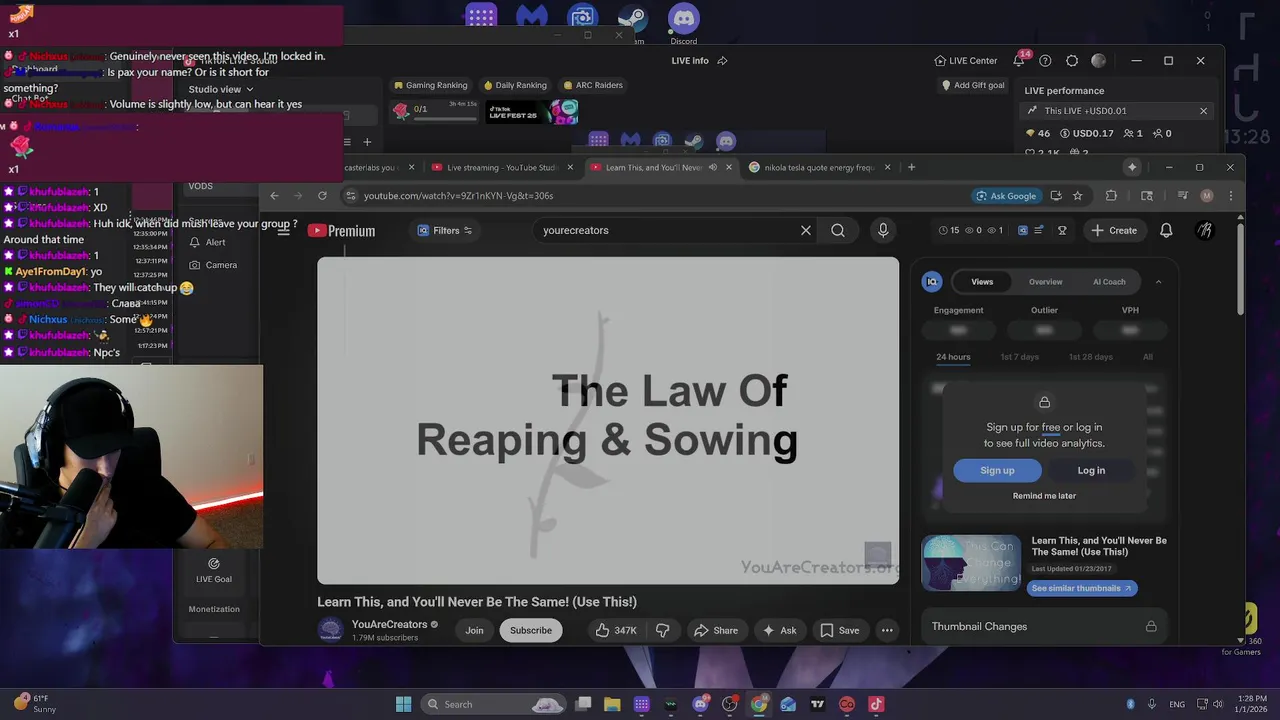Image resolution: width=1280 pixels, height=720 pixels.
Task: Open the trophy icon in YouTube header
Action: (x=1062, y=230)
